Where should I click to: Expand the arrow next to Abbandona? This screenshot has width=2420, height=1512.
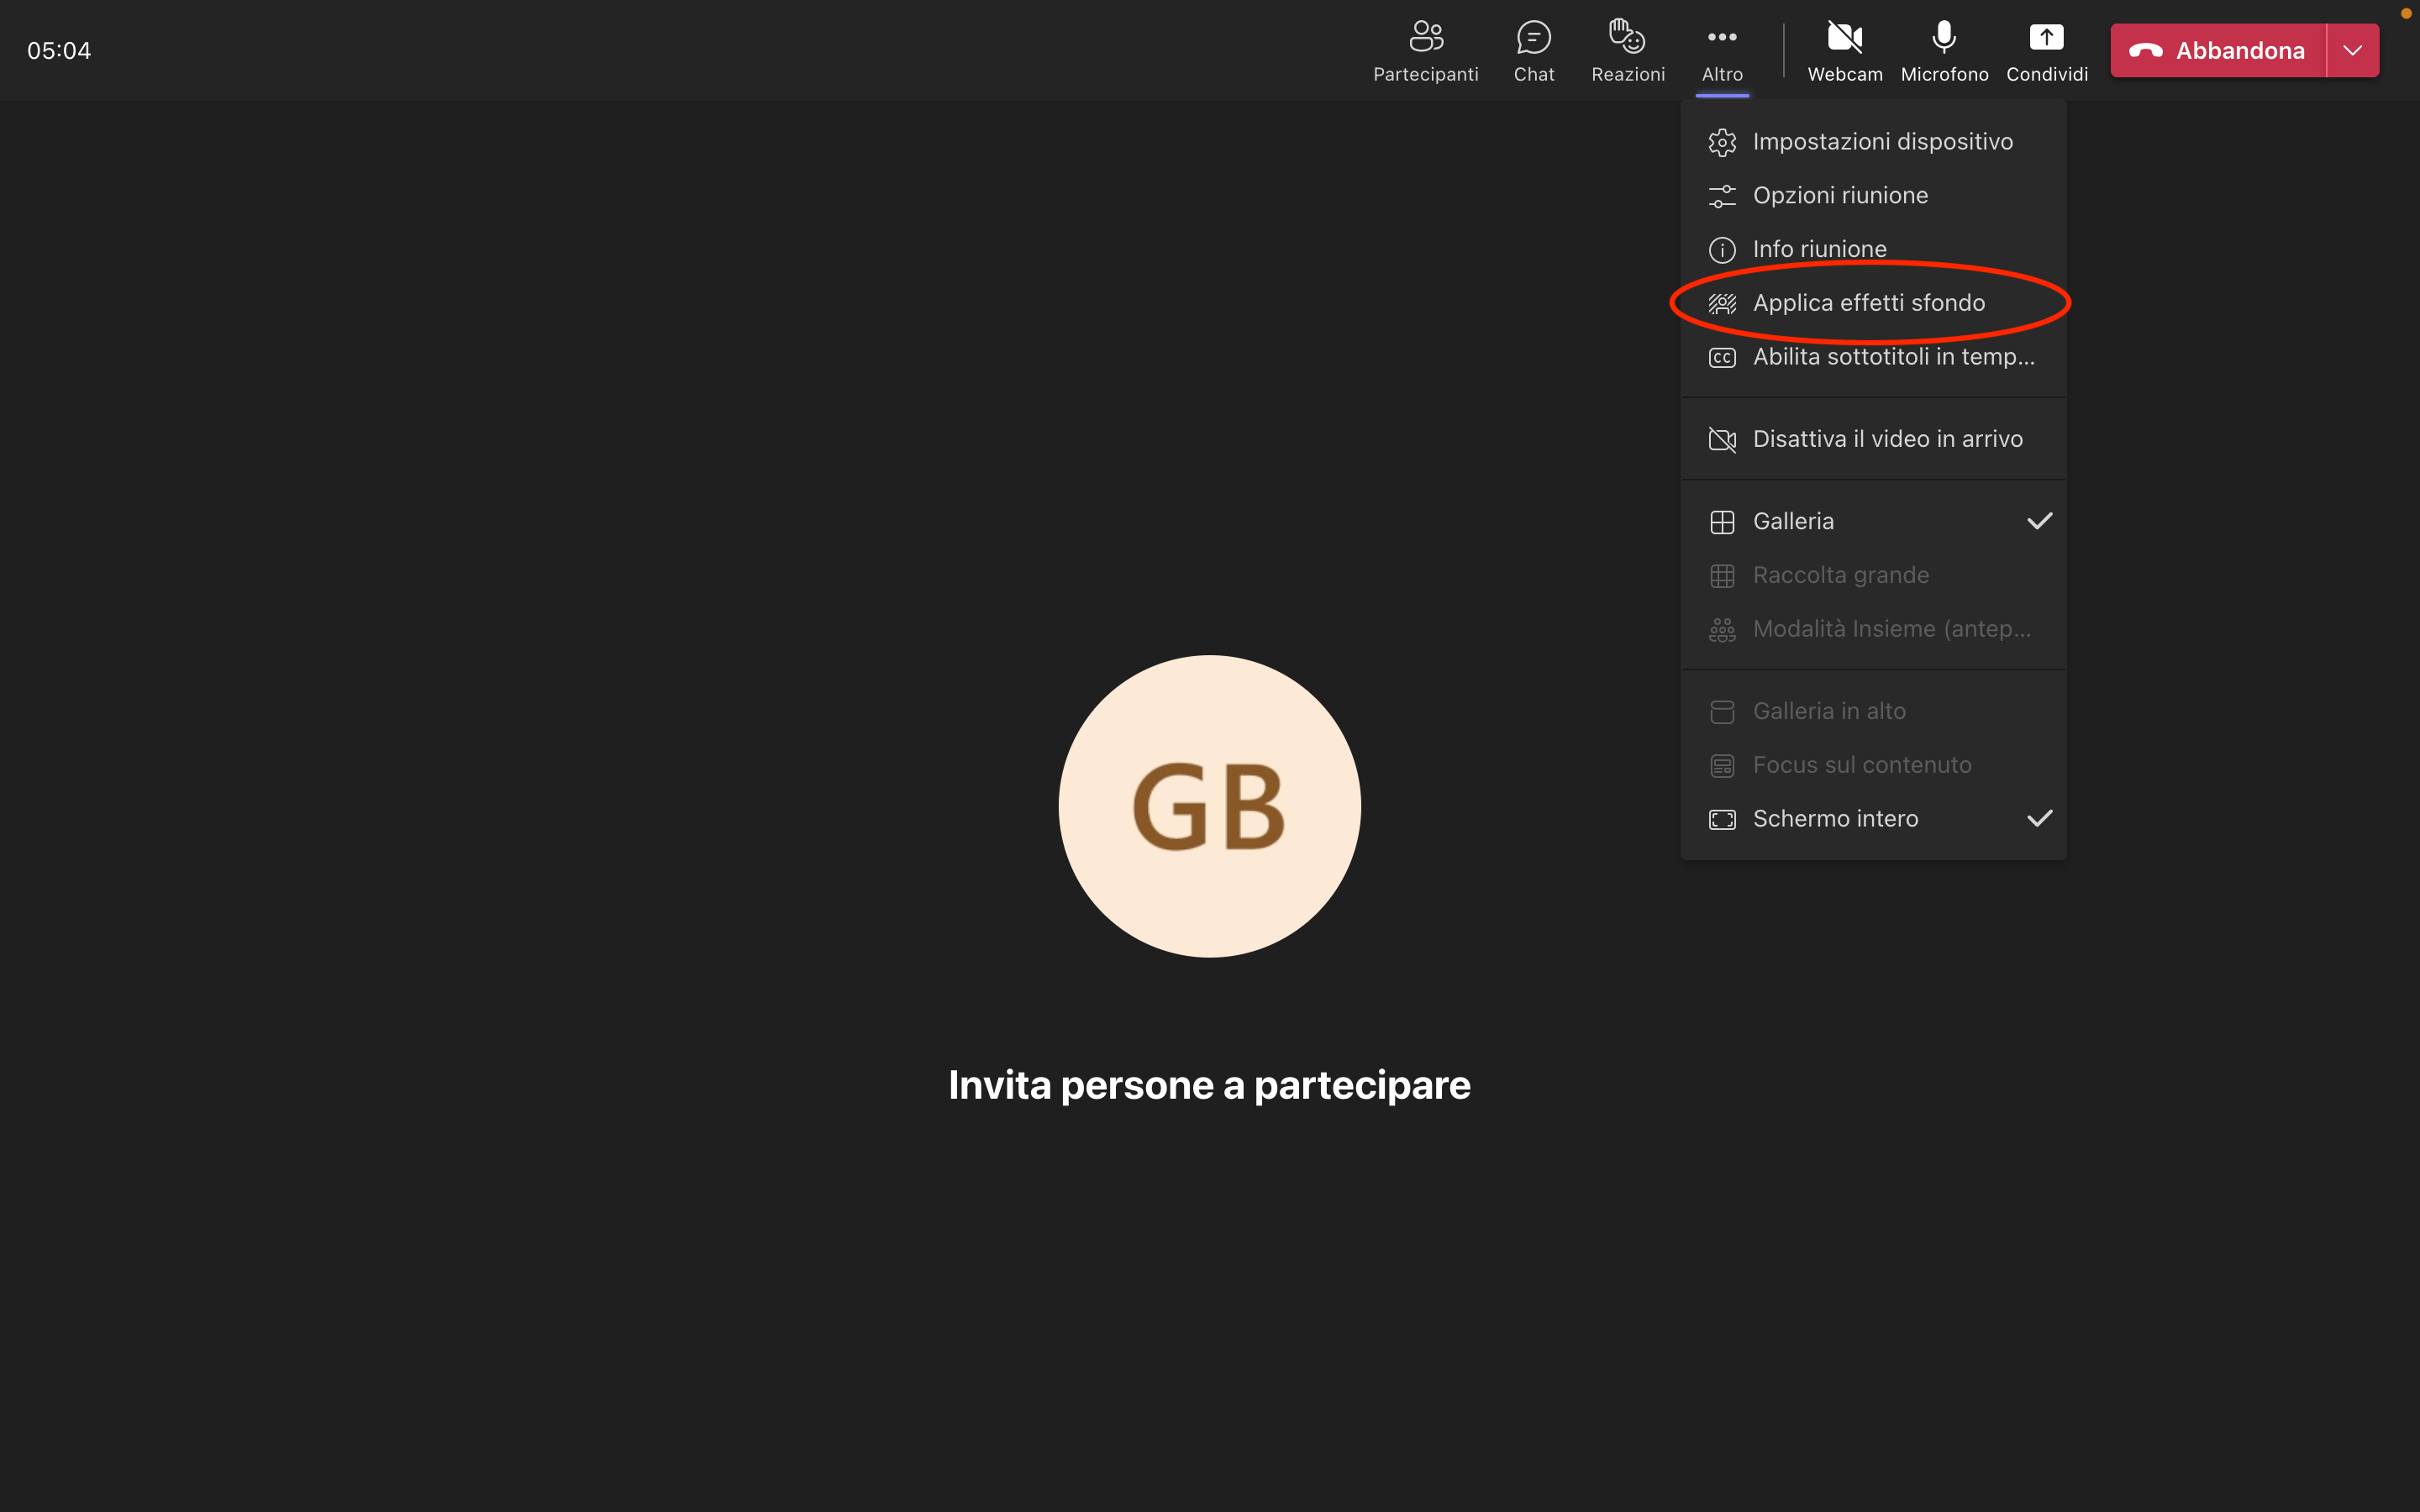tap(2352, 50)
